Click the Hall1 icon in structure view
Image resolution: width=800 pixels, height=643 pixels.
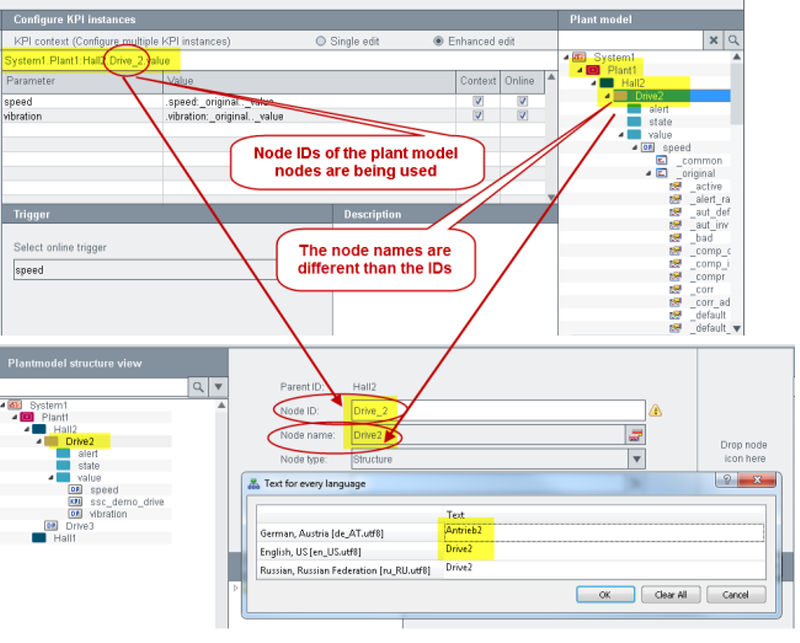39,538
